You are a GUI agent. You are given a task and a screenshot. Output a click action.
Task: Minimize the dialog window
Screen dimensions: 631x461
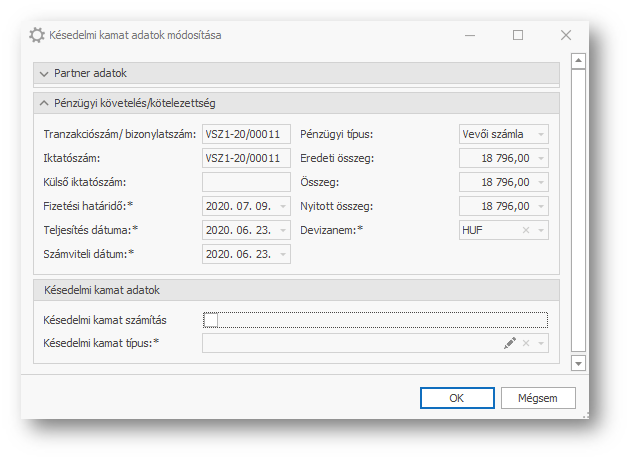pyautogui.click(x=470, y=35)
